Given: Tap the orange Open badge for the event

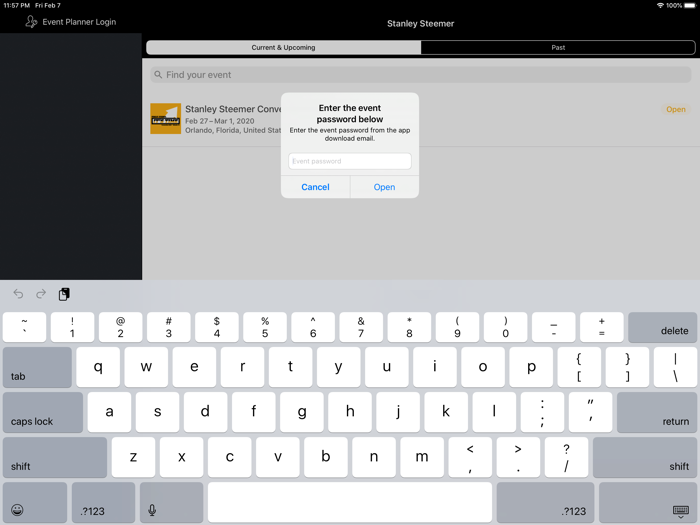Looking at the screenshot, I should pos(675,109).
